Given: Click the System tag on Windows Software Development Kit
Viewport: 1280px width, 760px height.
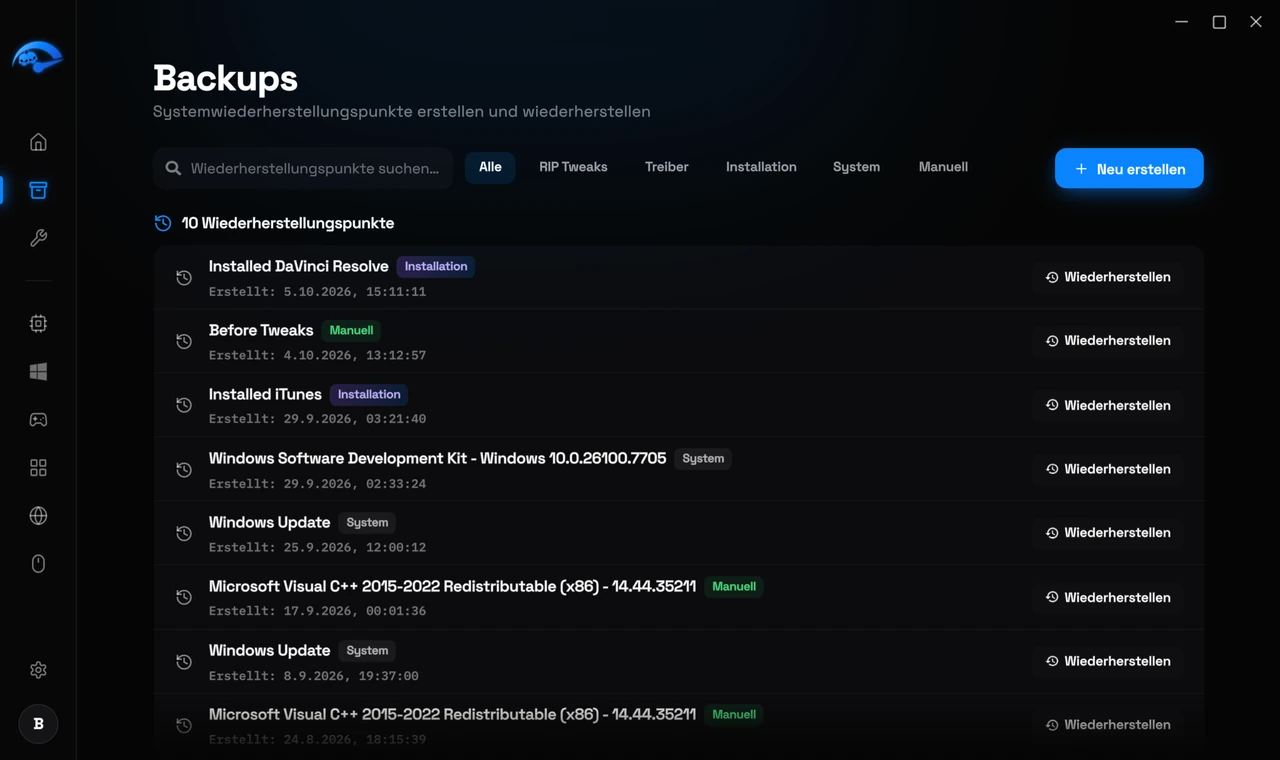Looking at the screenshot, I should tap(703, 458).
